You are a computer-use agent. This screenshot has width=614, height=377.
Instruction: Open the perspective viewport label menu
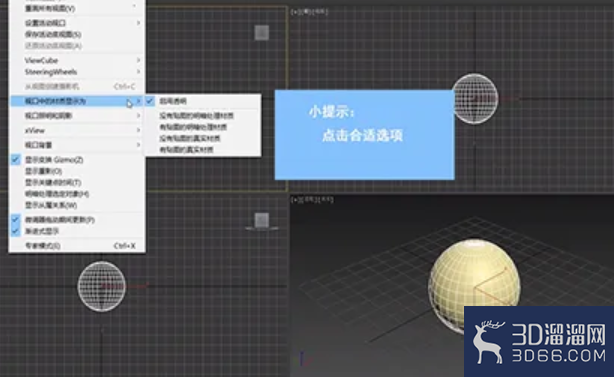point(312,200)
